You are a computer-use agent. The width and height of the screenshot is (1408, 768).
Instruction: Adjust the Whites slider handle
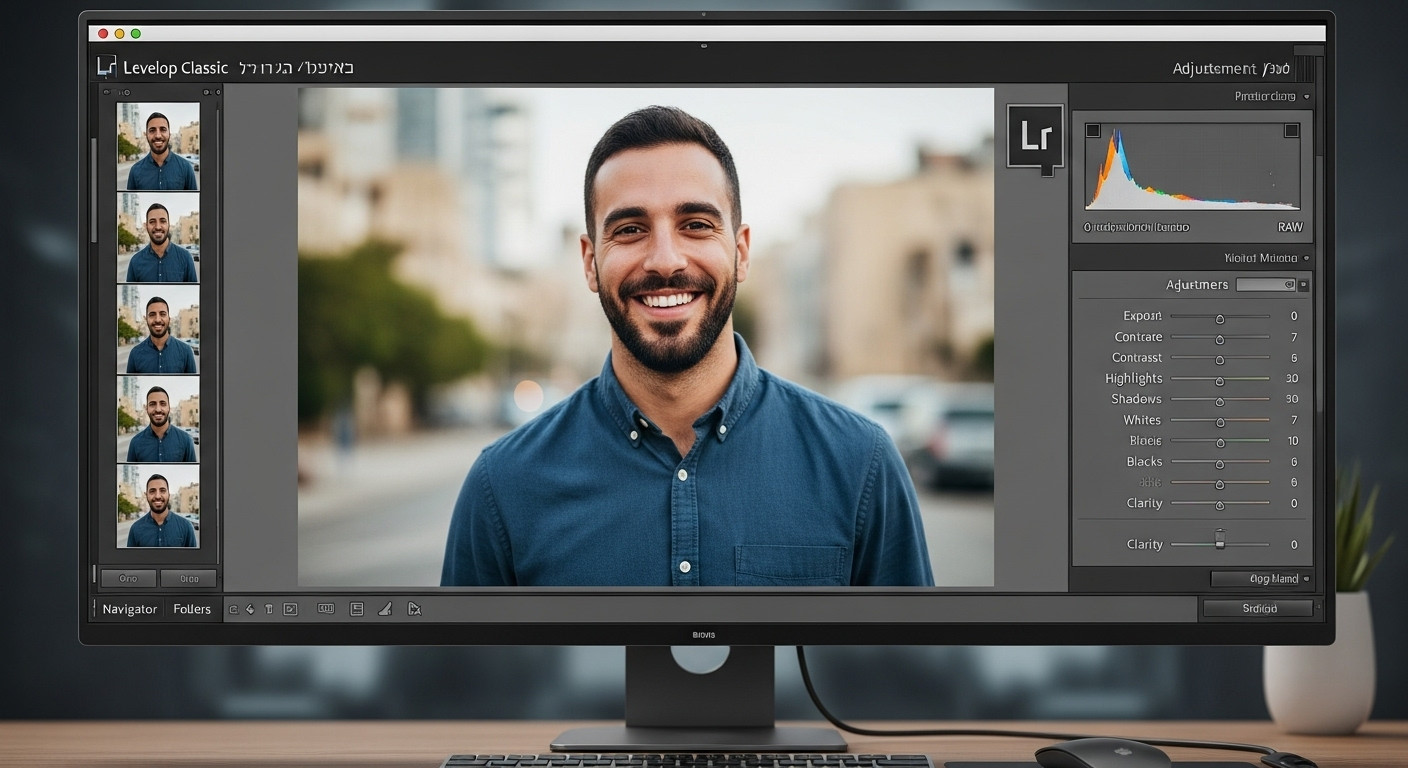(x=1220, y=422)
